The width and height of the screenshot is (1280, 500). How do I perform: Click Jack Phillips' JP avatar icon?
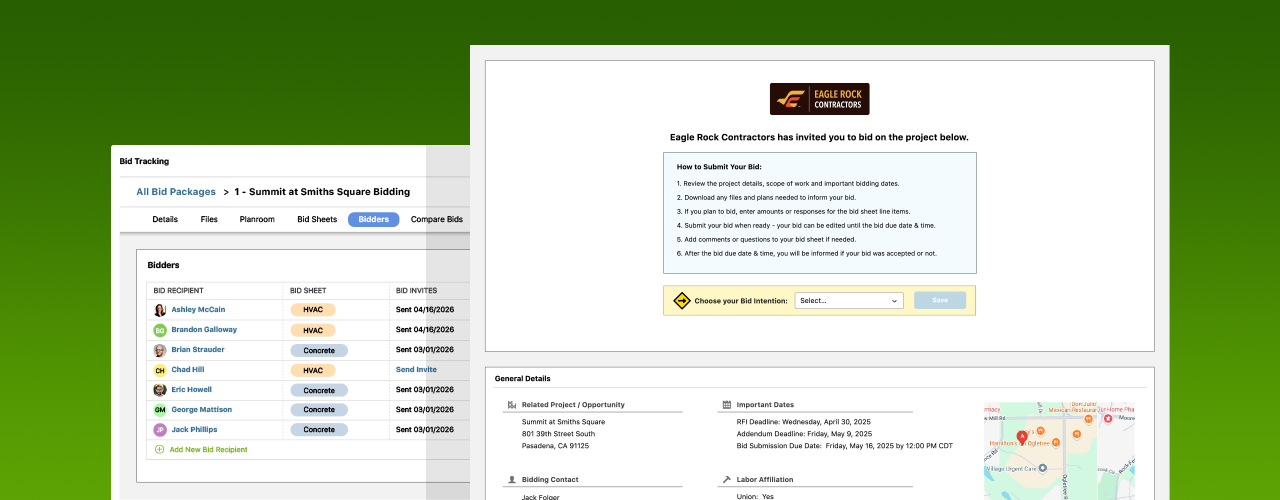(160, 430)
